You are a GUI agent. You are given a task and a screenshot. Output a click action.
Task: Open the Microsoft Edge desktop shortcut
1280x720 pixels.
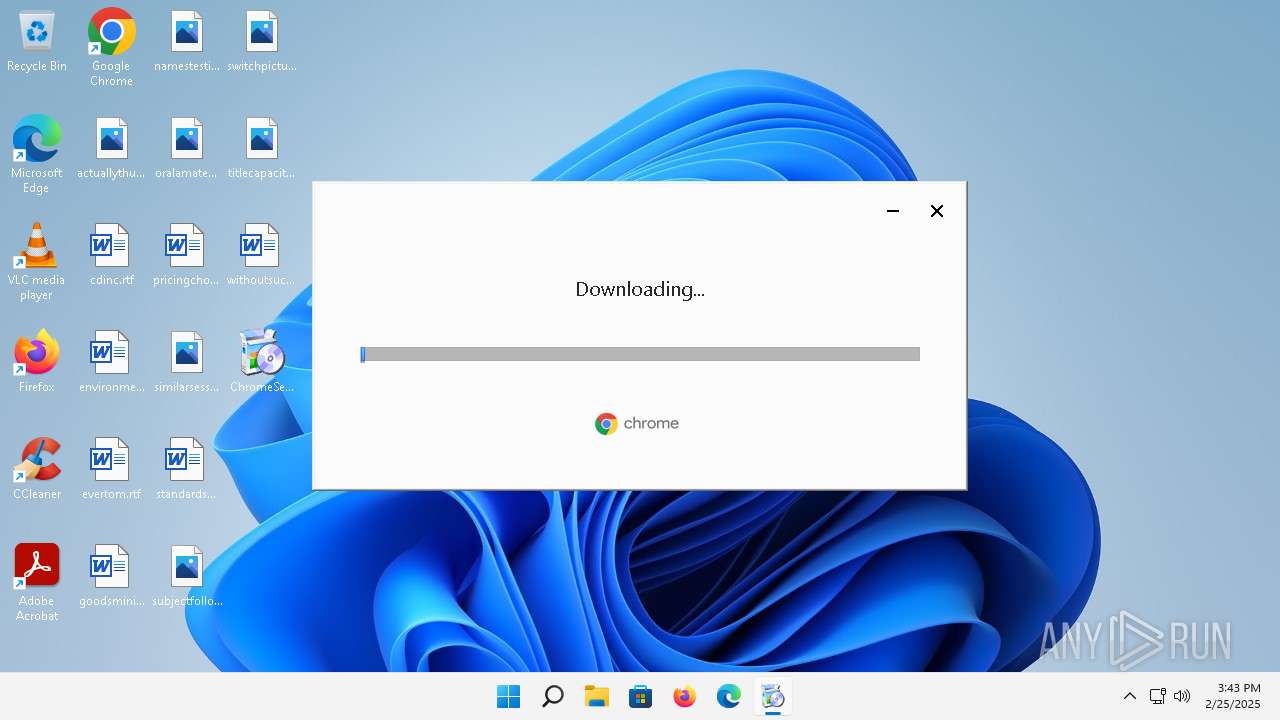click(37, 154)
